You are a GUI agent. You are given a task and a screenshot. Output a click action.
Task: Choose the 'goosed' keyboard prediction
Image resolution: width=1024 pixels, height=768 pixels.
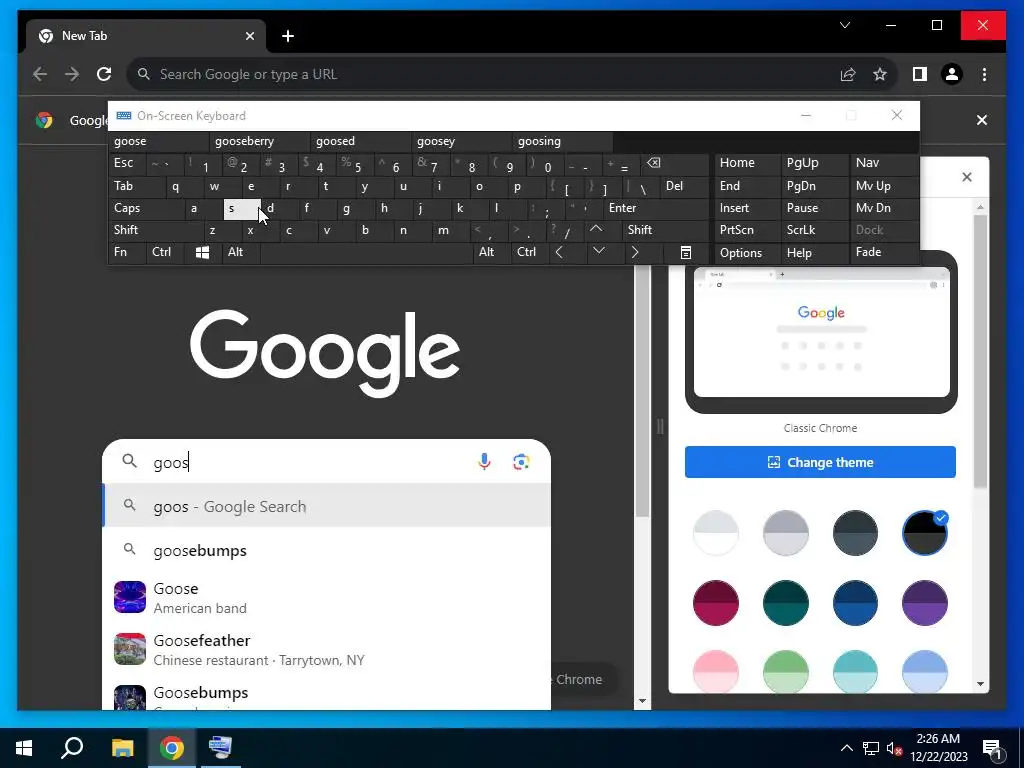click(361, 141)
